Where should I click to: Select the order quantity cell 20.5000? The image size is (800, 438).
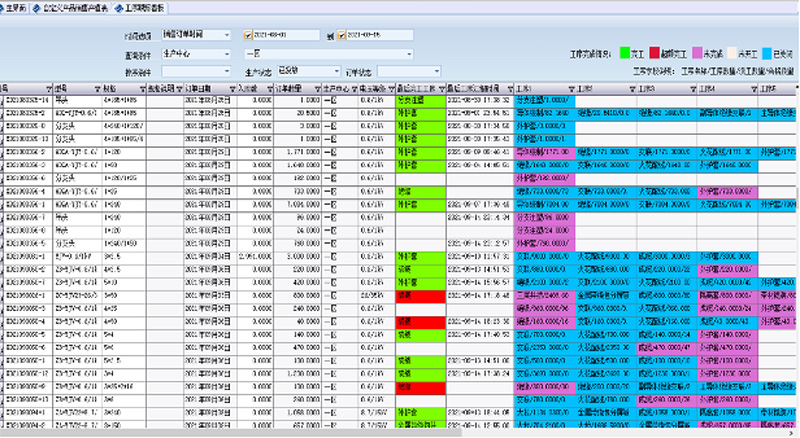[297, 113]
